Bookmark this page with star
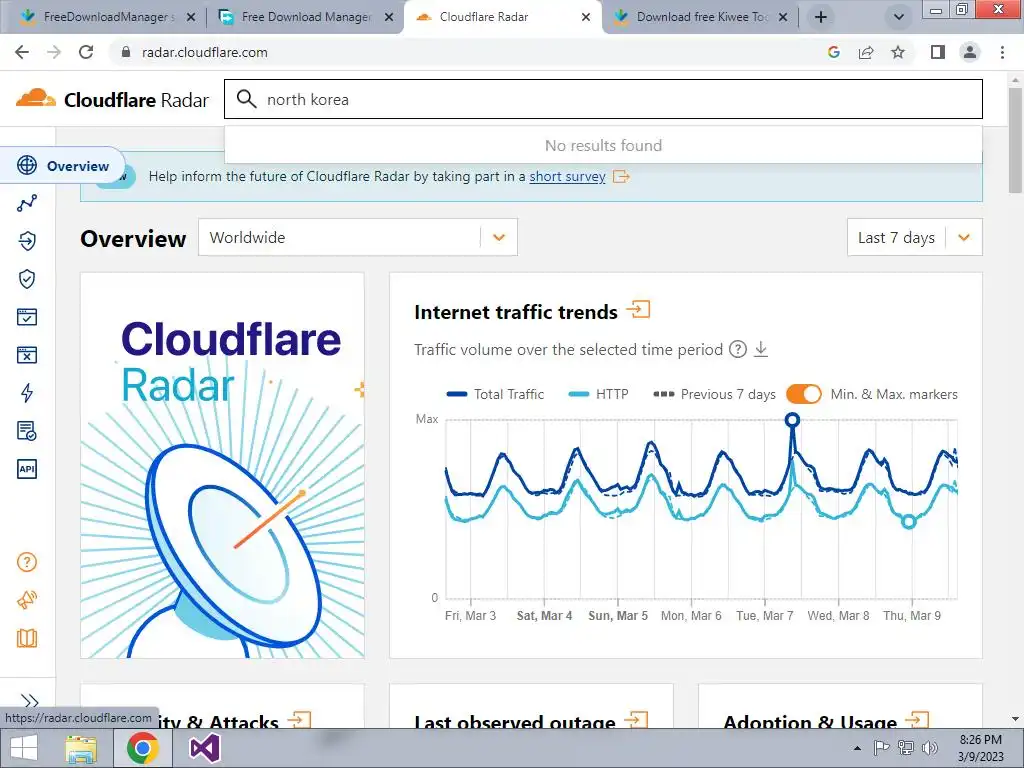This screenshot has width=1024, height=768. click(x=898, y=52)
